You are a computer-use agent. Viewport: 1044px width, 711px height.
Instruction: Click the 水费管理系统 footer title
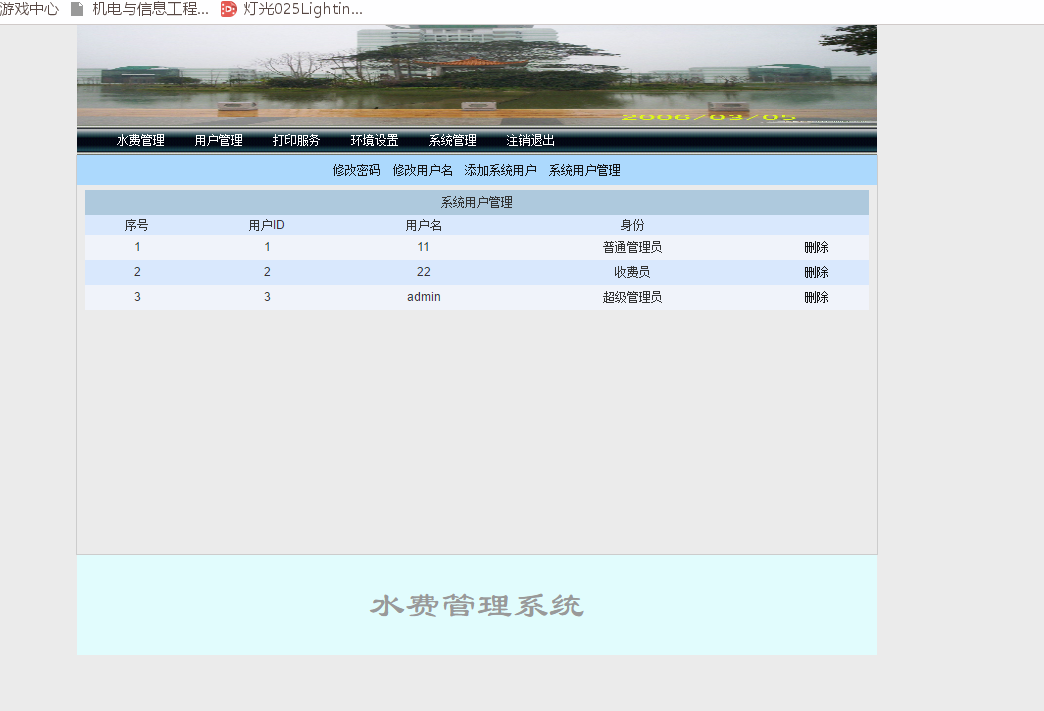click(477, 606)
